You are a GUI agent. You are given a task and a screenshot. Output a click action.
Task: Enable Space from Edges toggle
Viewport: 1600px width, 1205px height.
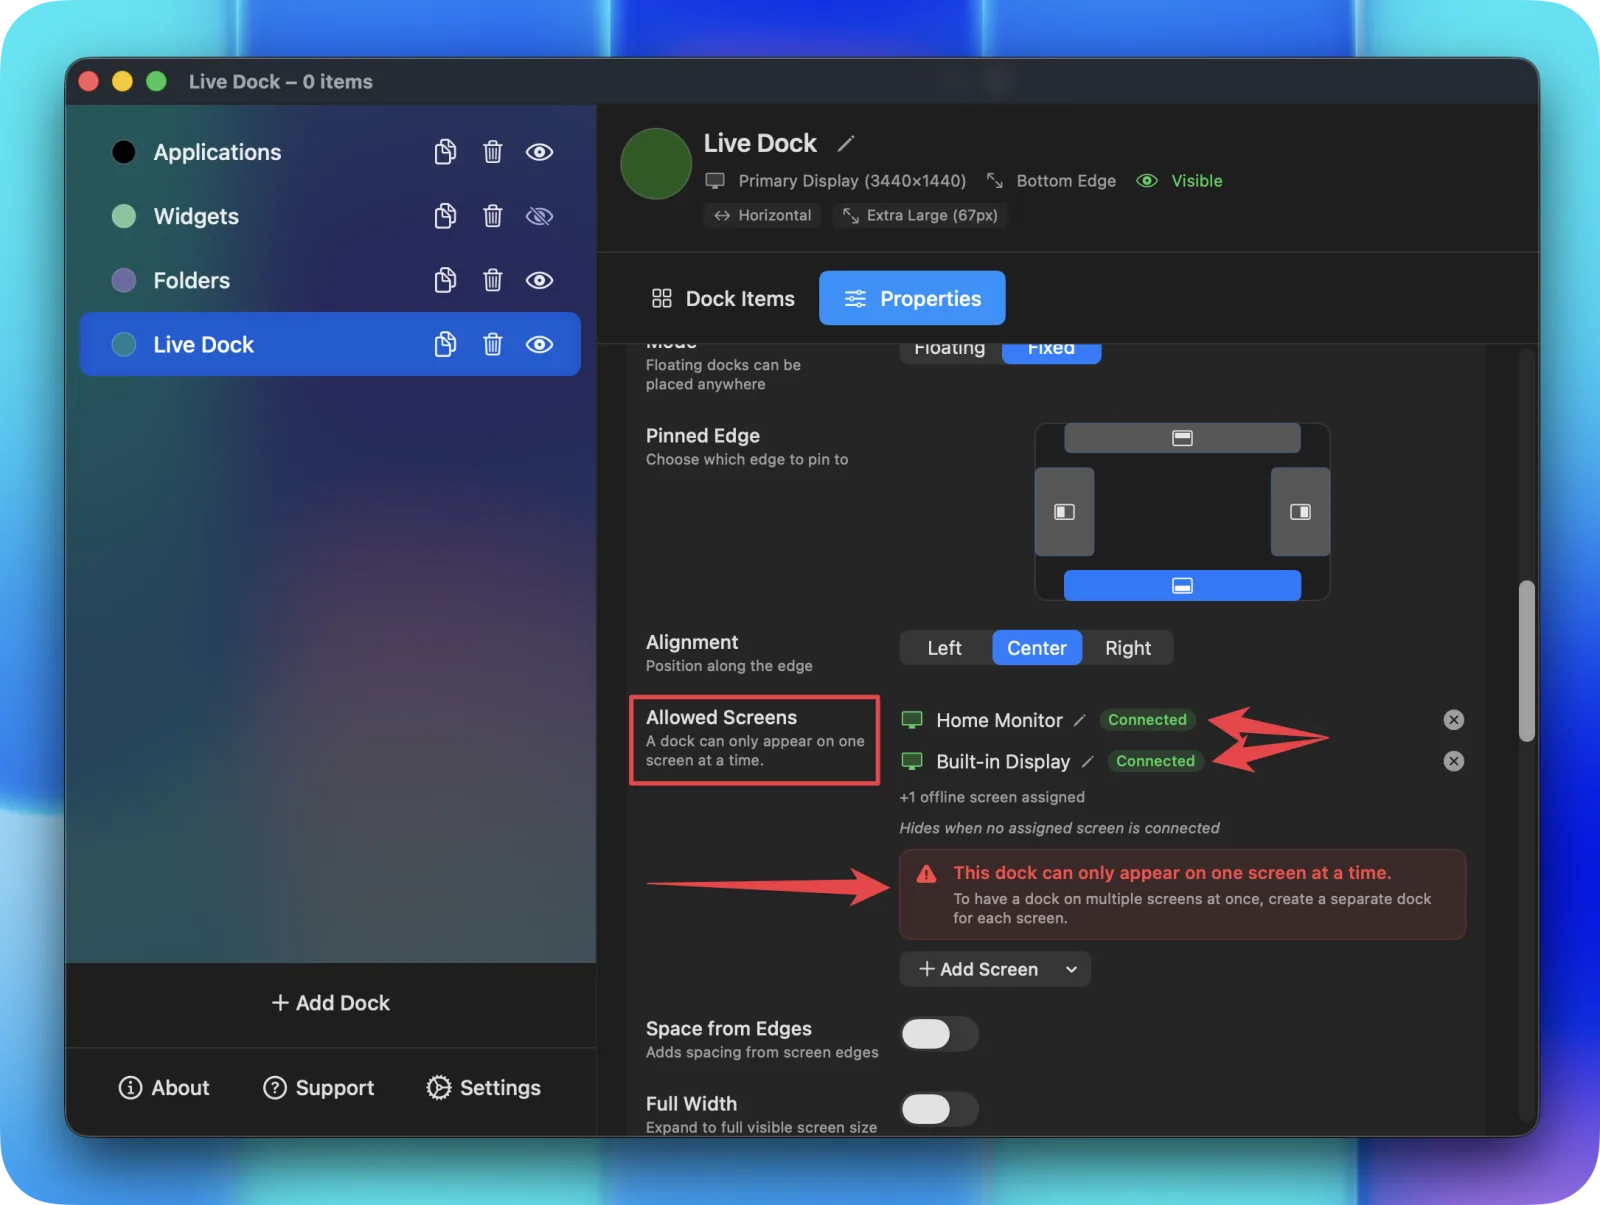coord(940,1034)
